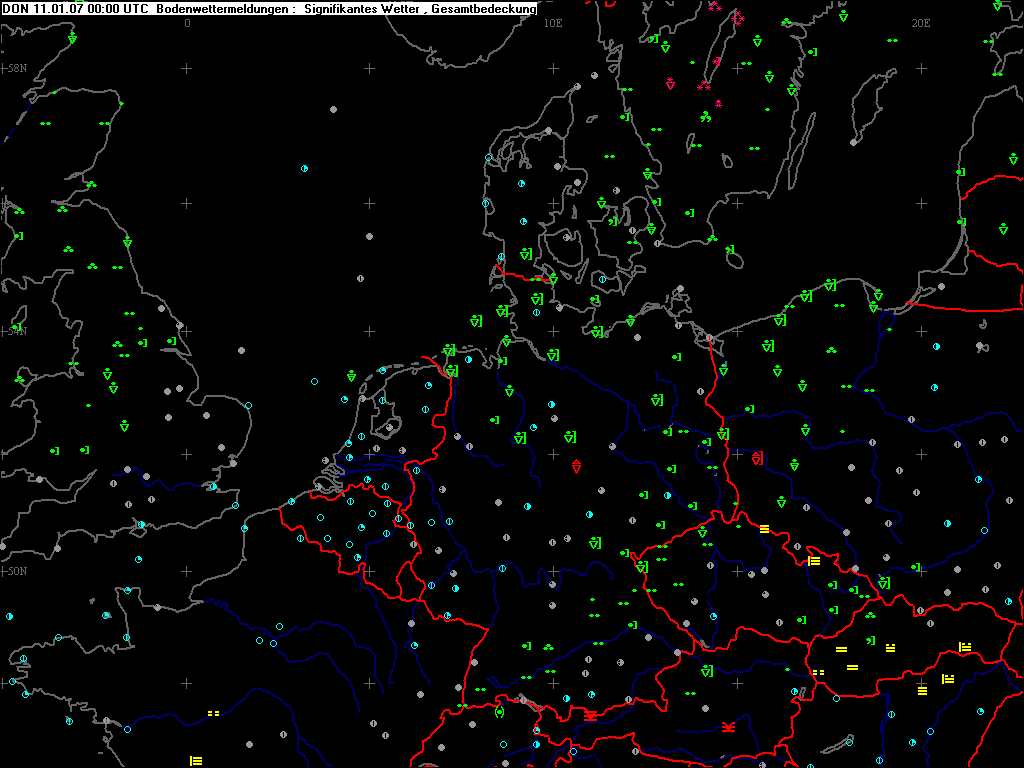This screenshot has width=1024, height=768.
Task: Click the 50N latitude label
Action: pos(18,571)
